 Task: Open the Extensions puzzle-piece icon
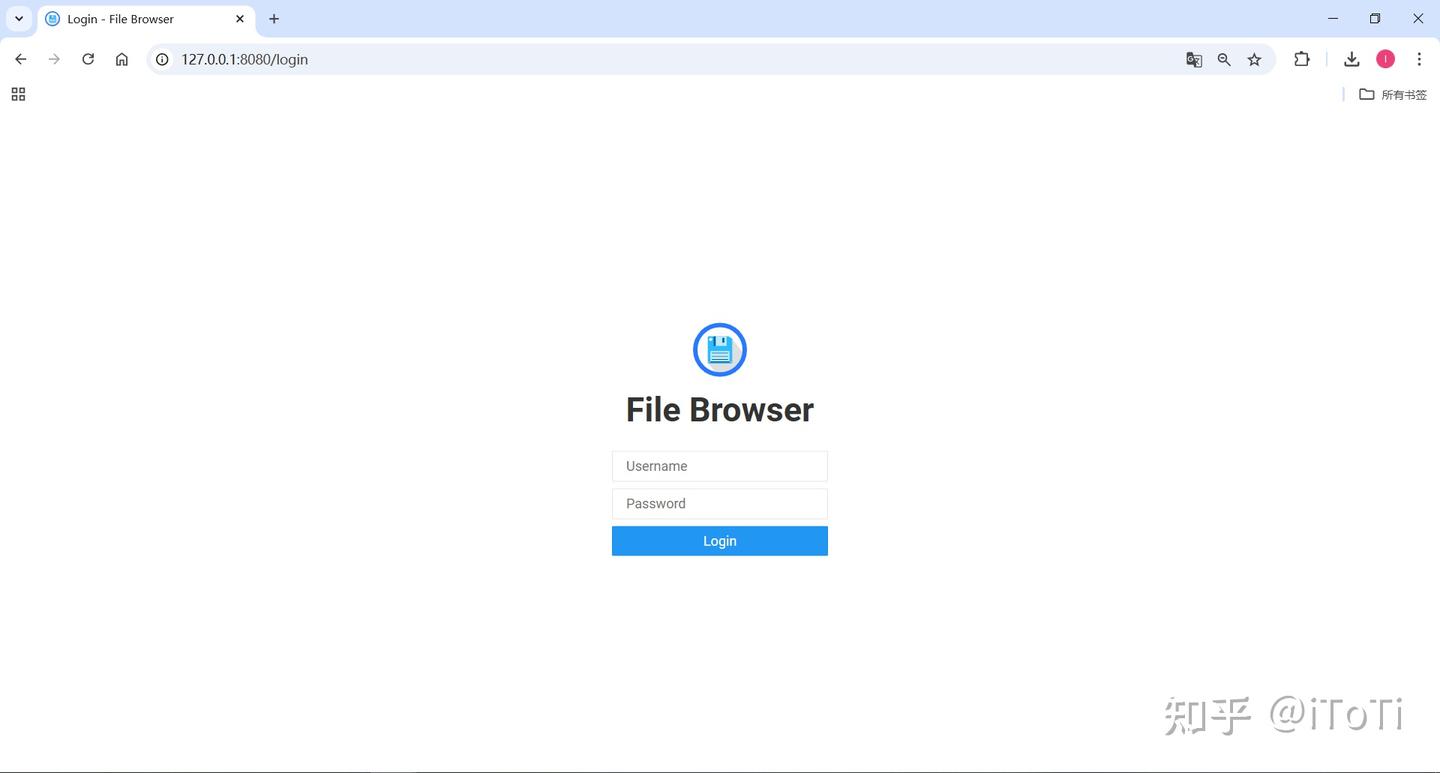tap(1301, 59)
